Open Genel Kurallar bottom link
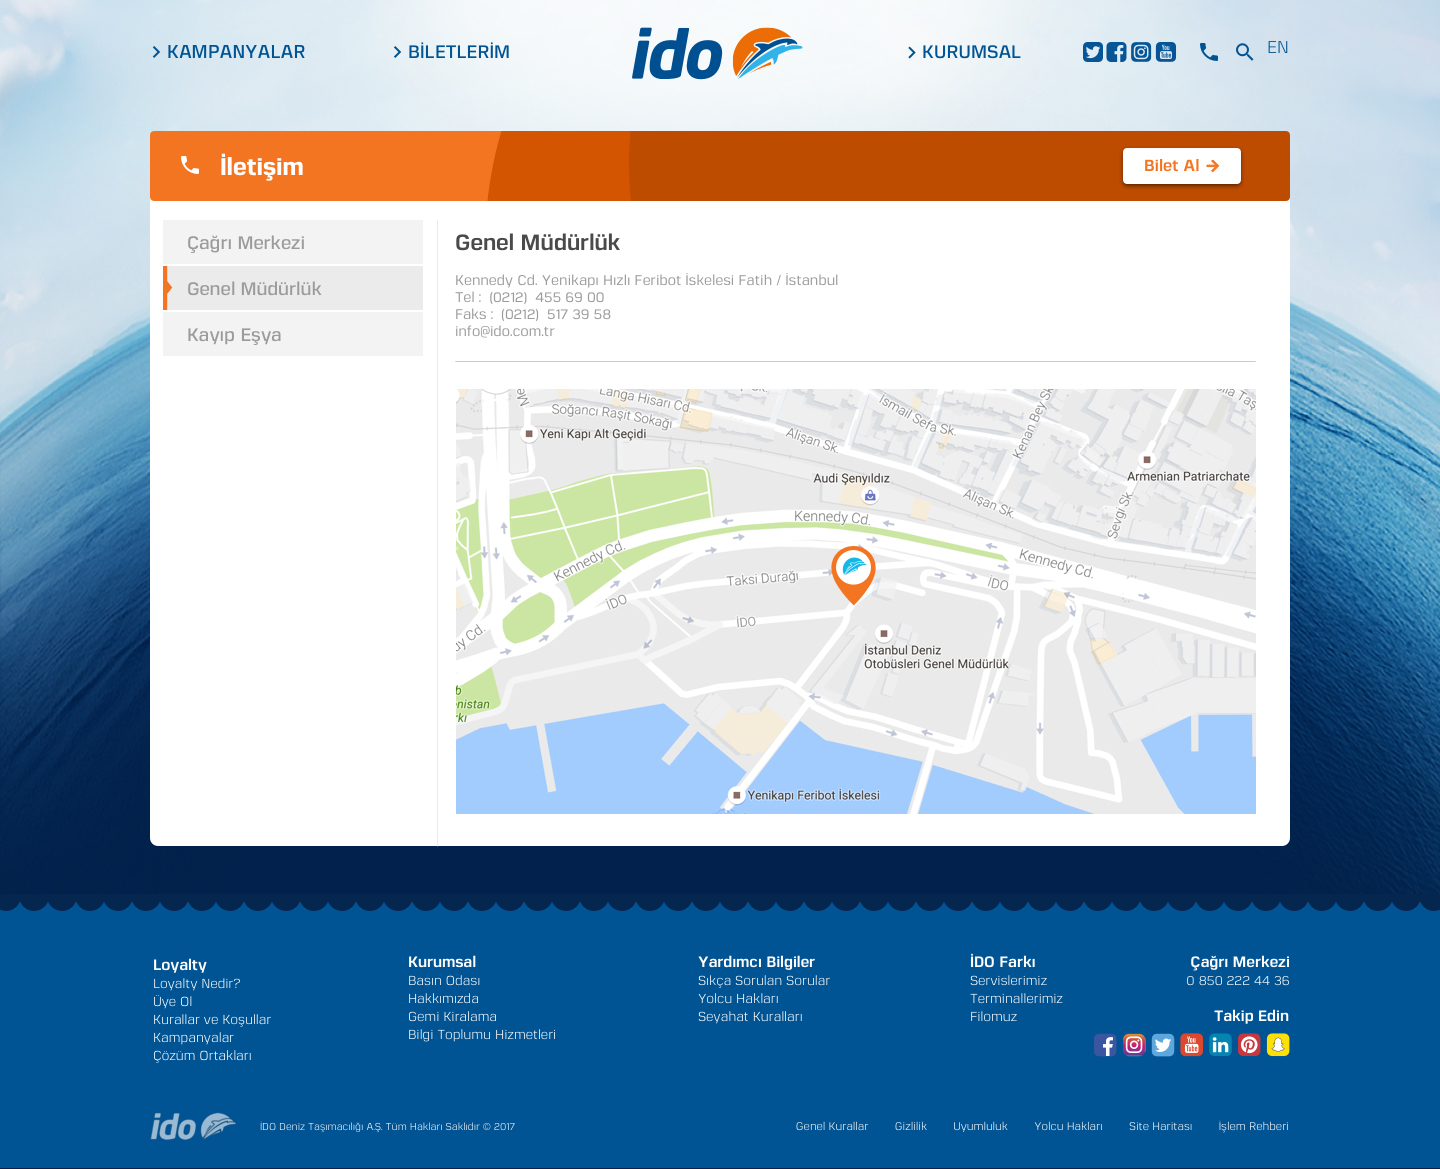Screen dimensions: 1440x1169 click(832, 1127)
